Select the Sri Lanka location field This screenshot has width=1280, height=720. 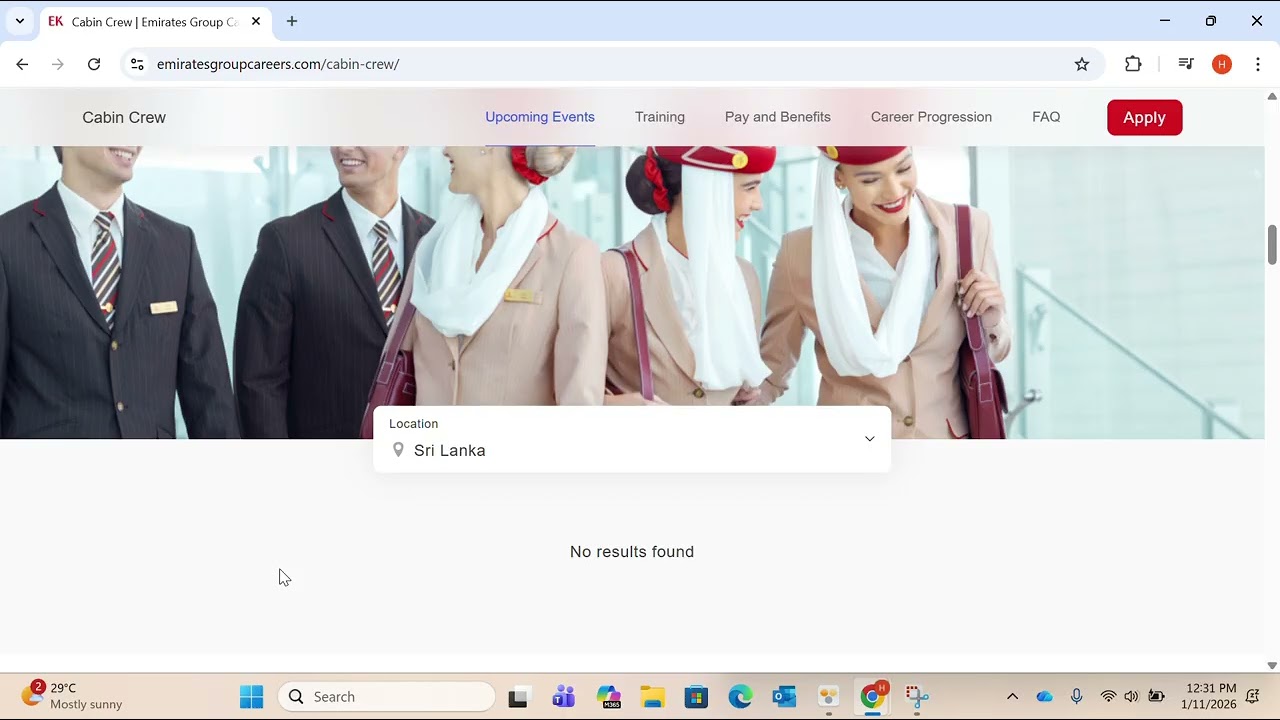pos(632,439)
